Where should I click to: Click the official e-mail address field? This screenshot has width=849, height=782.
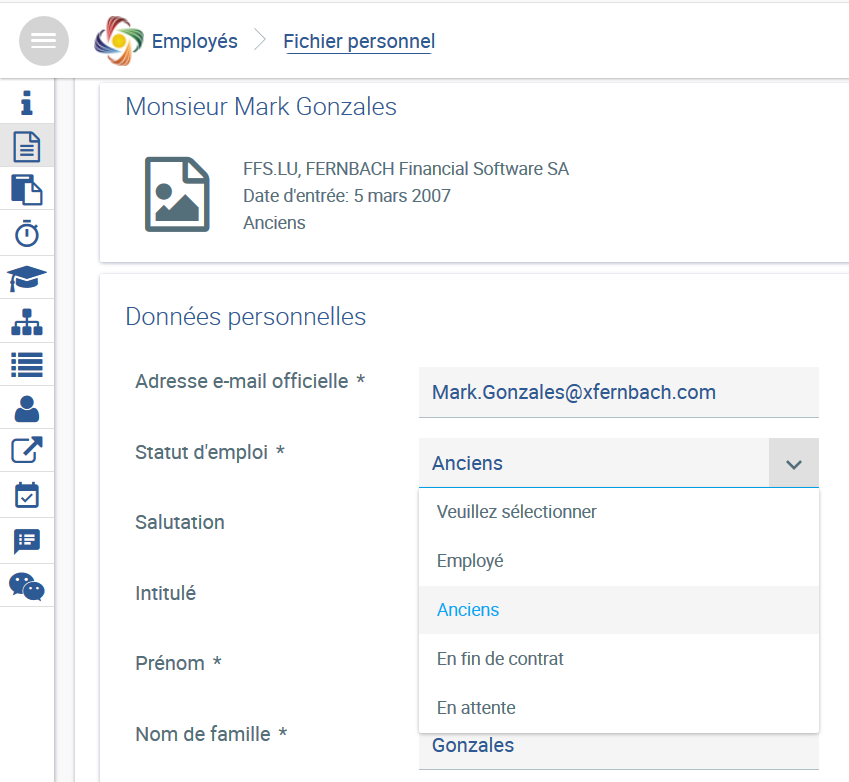pyautogui.click(x=619, y=393)
